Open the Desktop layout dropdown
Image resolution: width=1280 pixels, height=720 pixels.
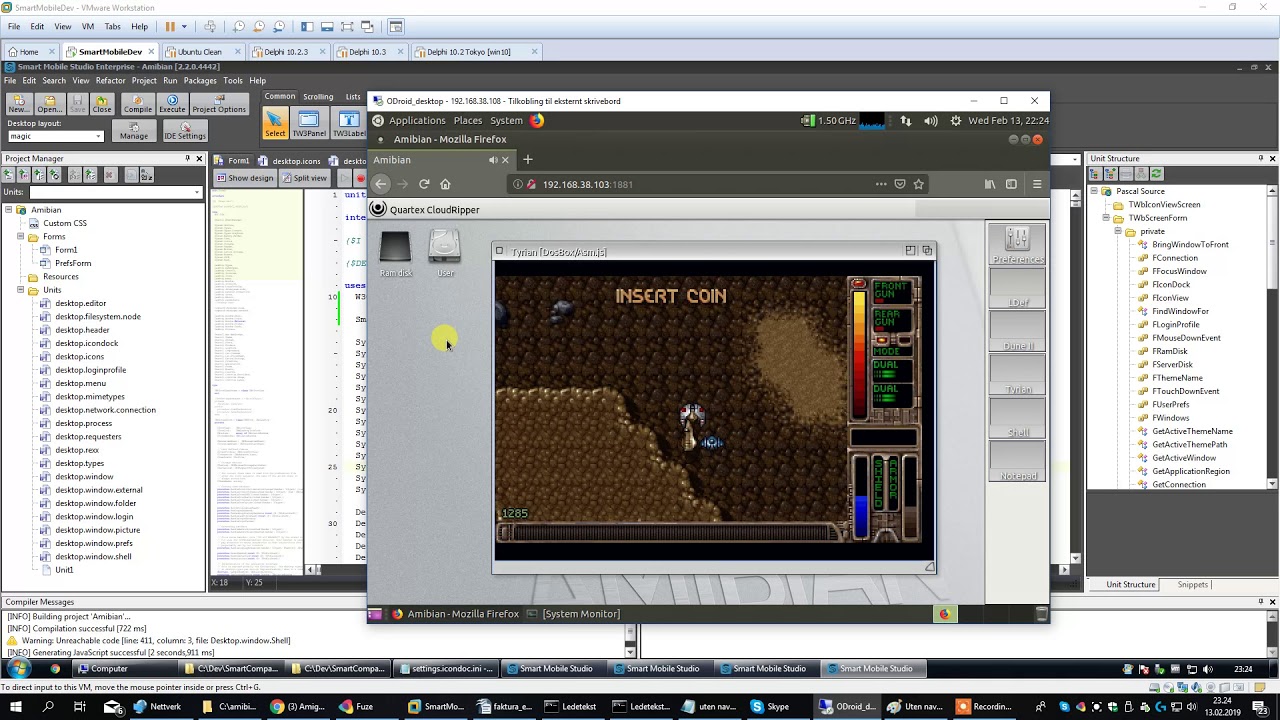pyautogui.click(x=98, y=136)
